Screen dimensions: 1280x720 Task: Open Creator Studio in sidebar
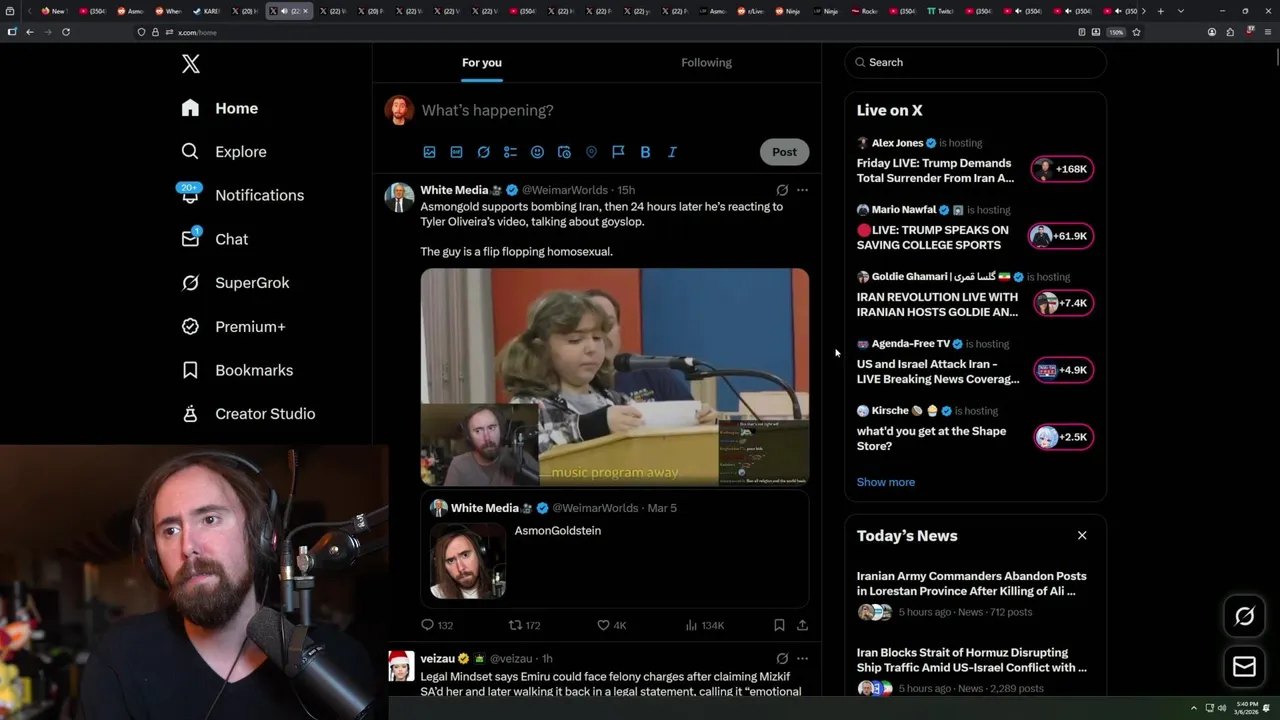(248, 414)
